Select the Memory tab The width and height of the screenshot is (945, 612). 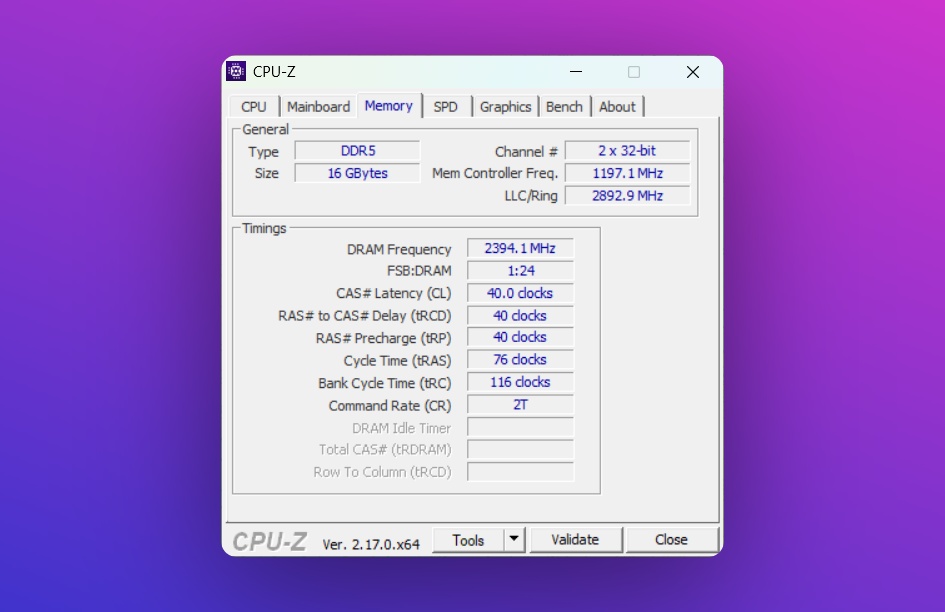pyautogui.click(x=388, y=106)
